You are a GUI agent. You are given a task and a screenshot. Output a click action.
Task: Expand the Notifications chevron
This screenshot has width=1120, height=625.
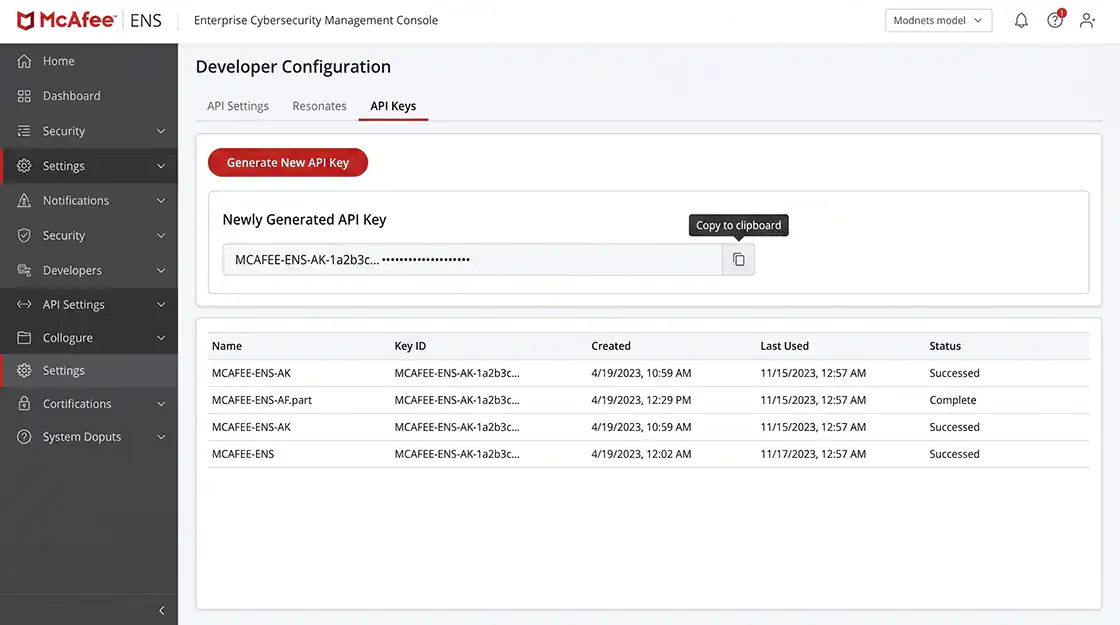pos(161,201)
